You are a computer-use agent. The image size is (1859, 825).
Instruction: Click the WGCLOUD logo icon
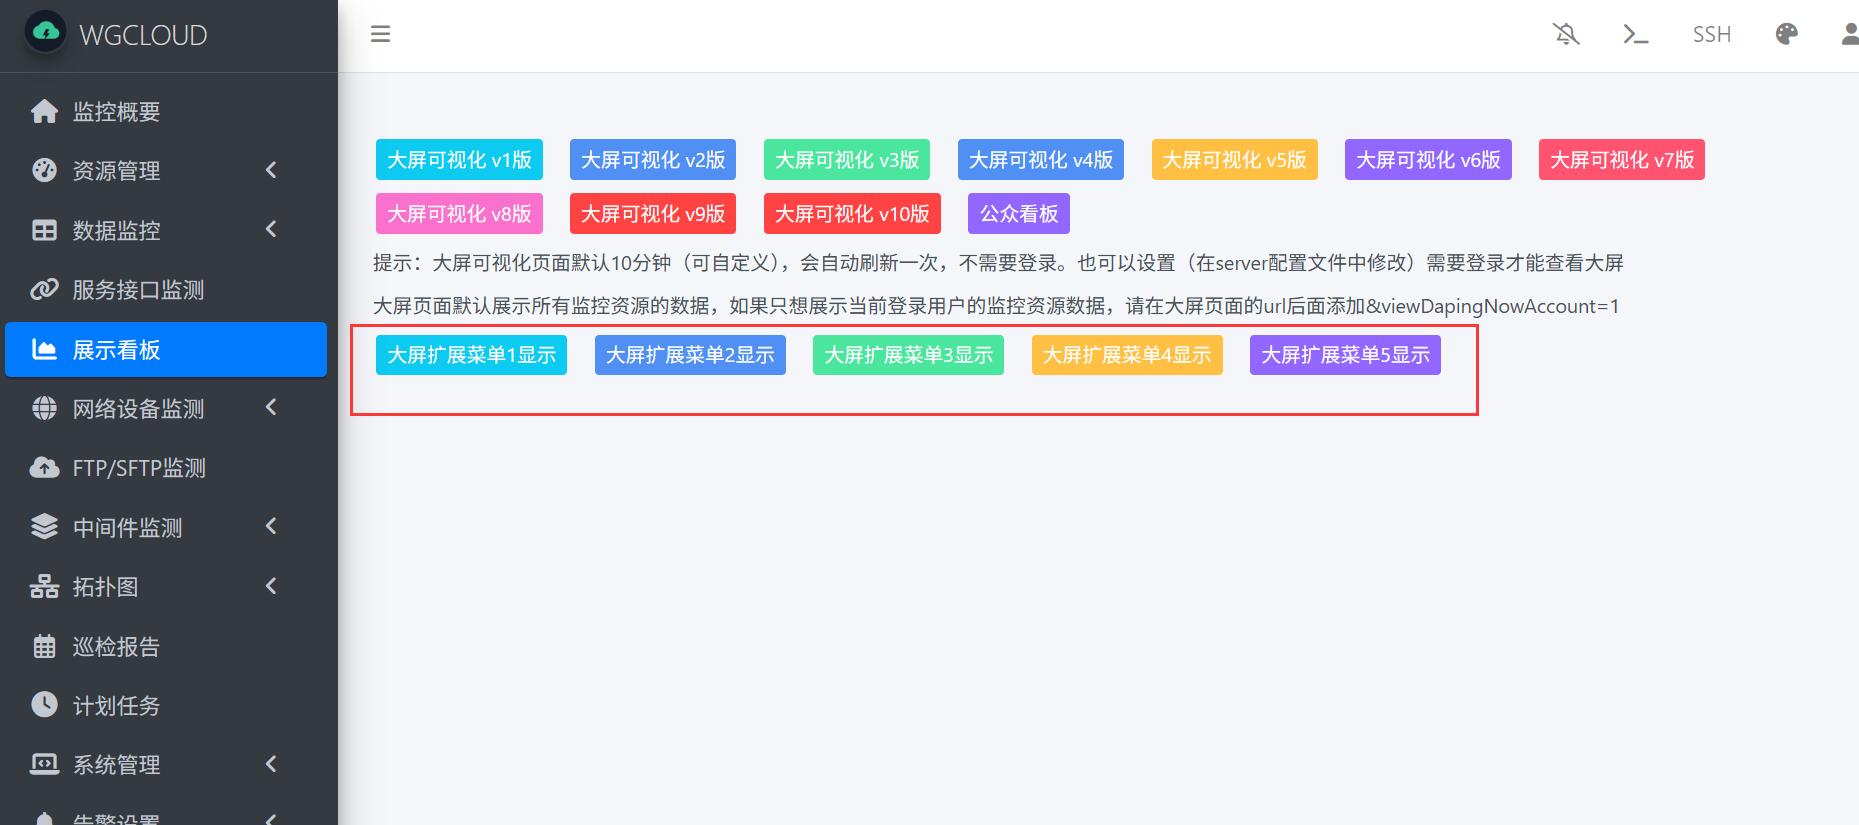coord(46,33)
